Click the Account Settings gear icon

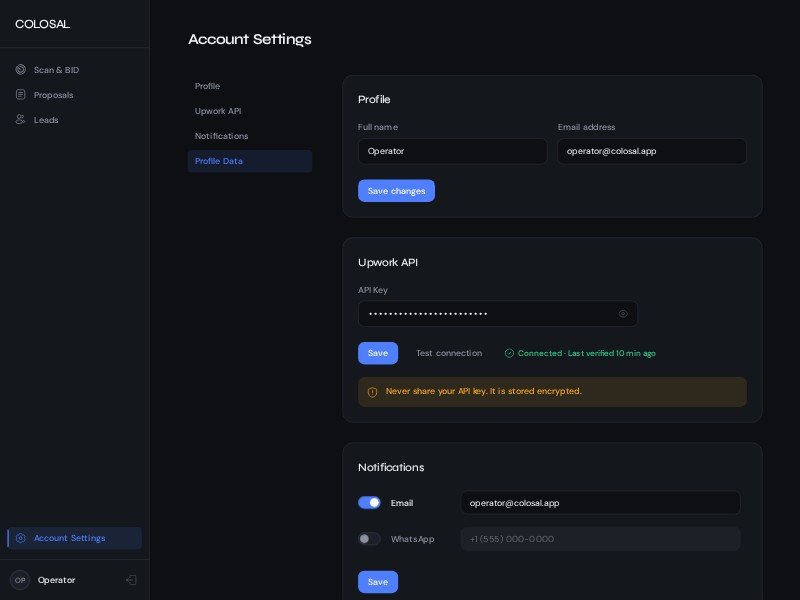(21, 538)
